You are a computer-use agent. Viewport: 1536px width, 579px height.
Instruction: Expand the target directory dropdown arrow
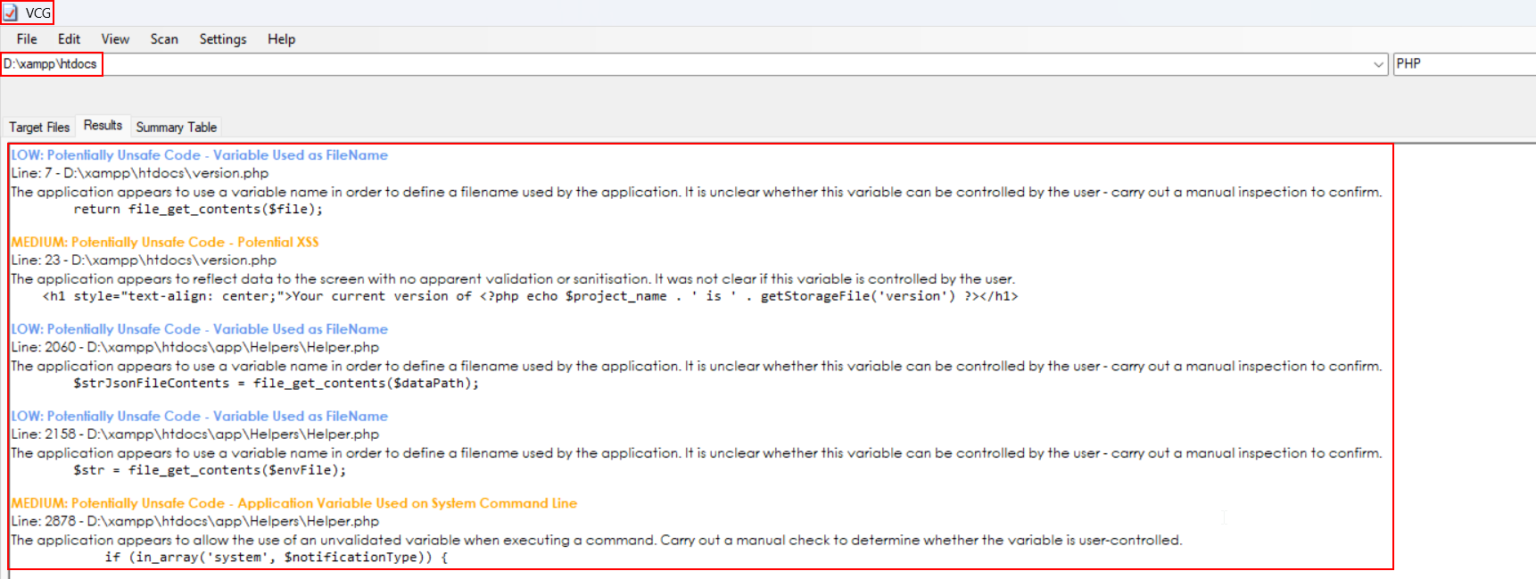point(1380,65)
